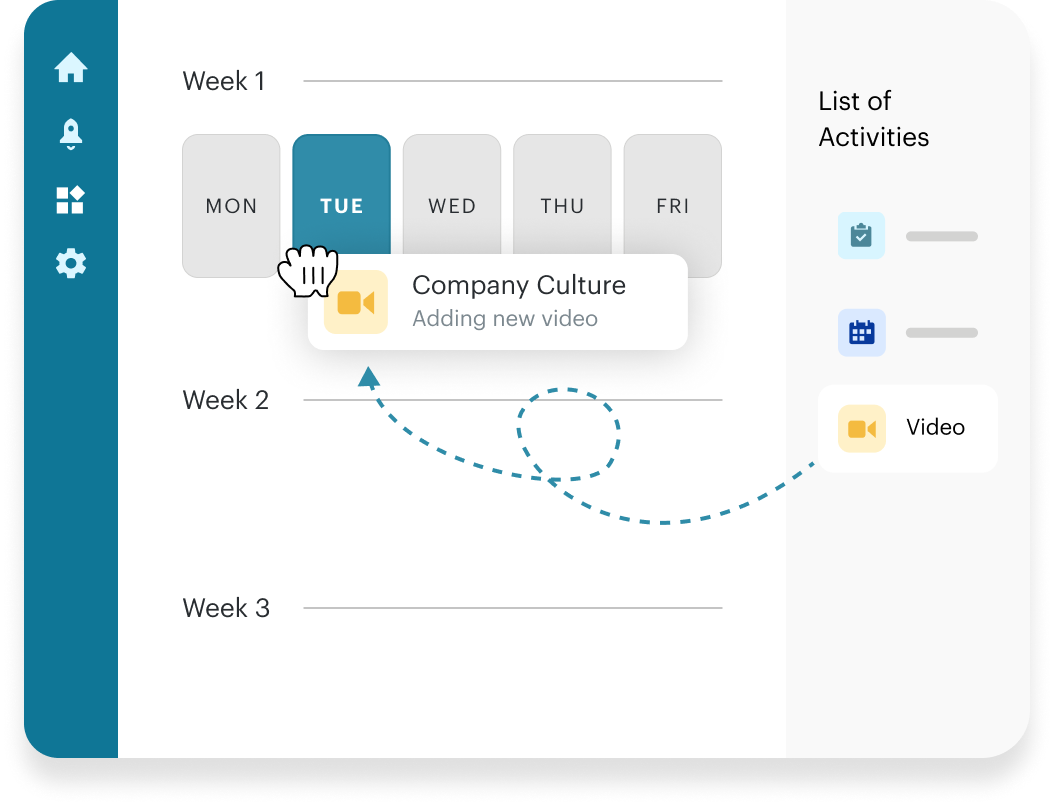Screen dimensions: 1054x806
Task: Select the FRI day tile
Action: 673,206
